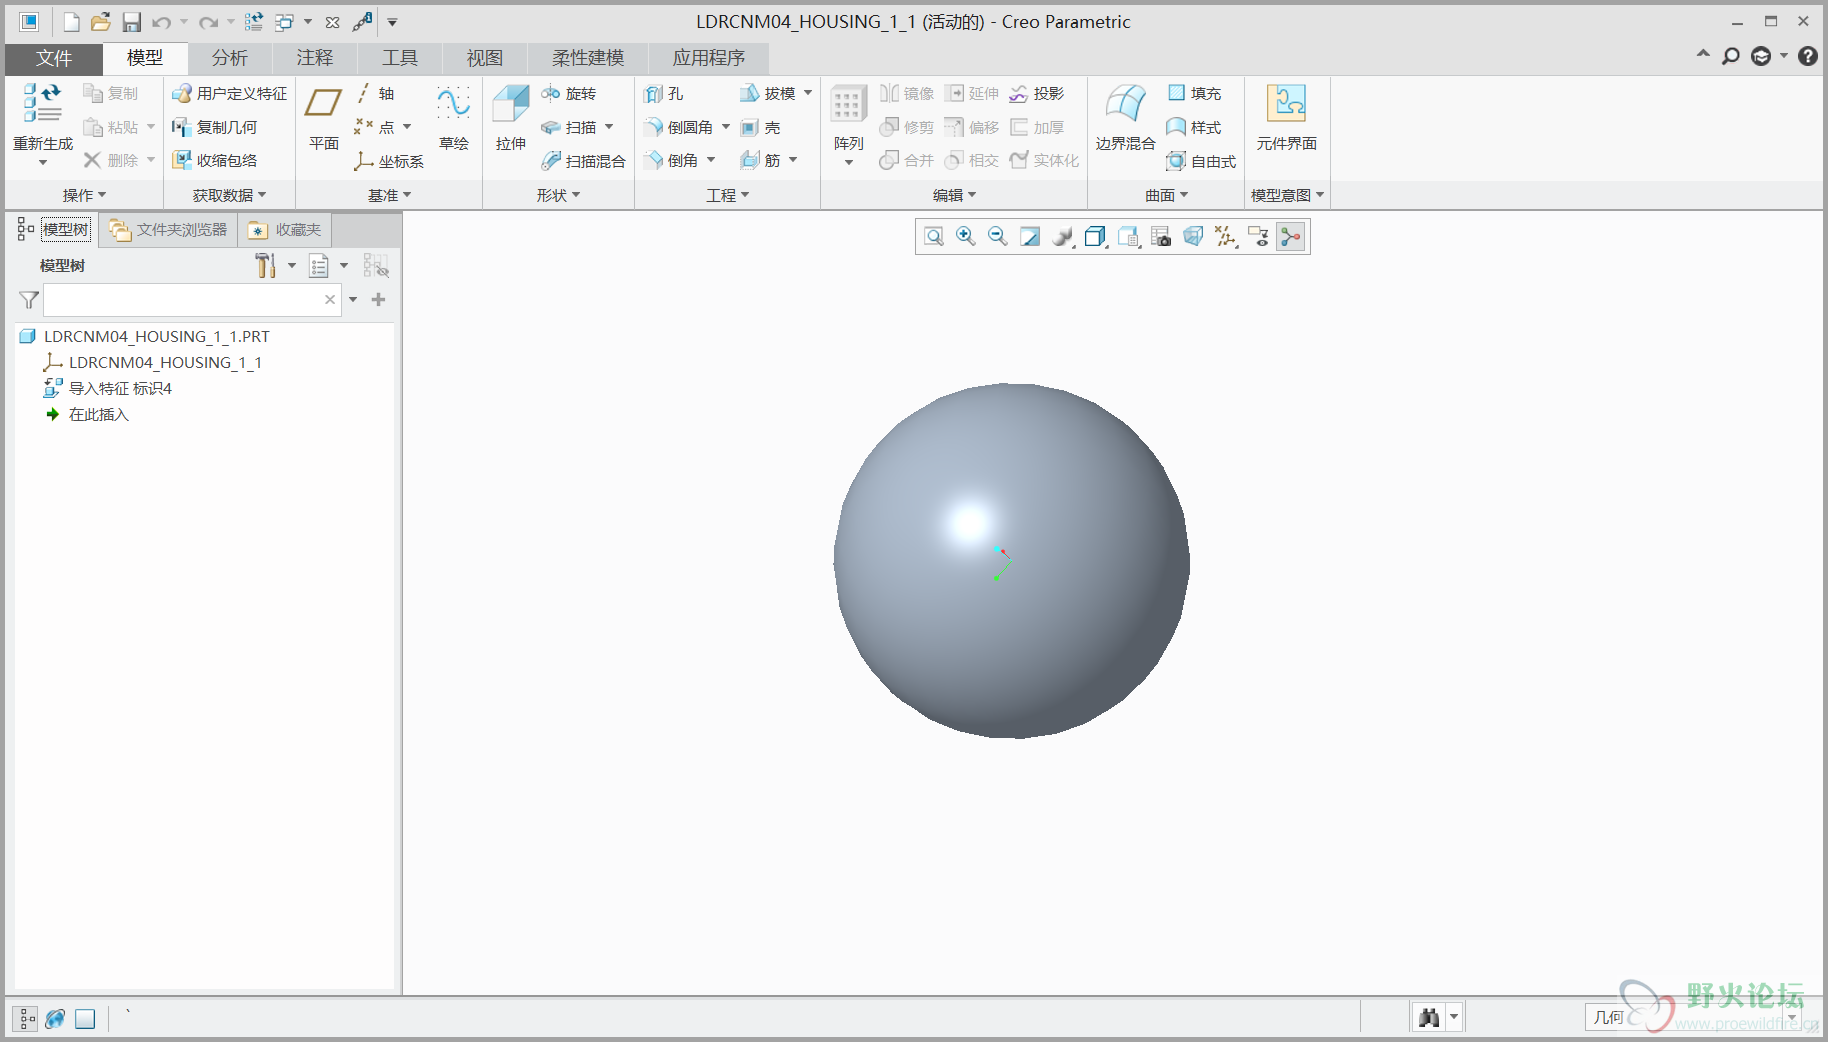Click the regenerate icon in quick access toolbar
Screen dimensions: 1828x1042
254,22
